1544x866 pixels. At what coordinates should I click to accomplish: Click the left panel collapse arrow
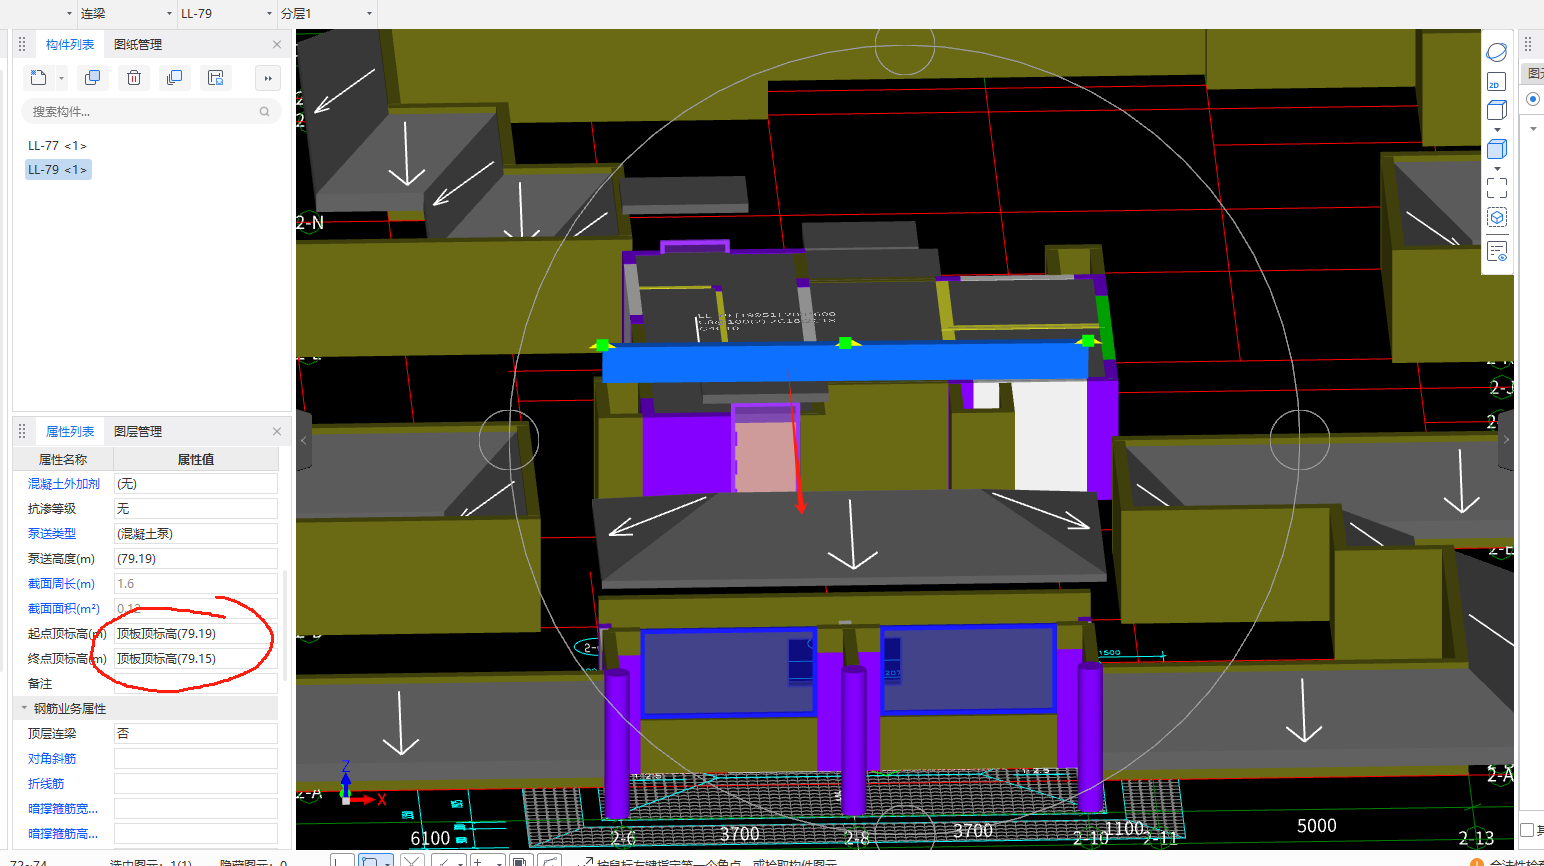[x=303, y=440]
